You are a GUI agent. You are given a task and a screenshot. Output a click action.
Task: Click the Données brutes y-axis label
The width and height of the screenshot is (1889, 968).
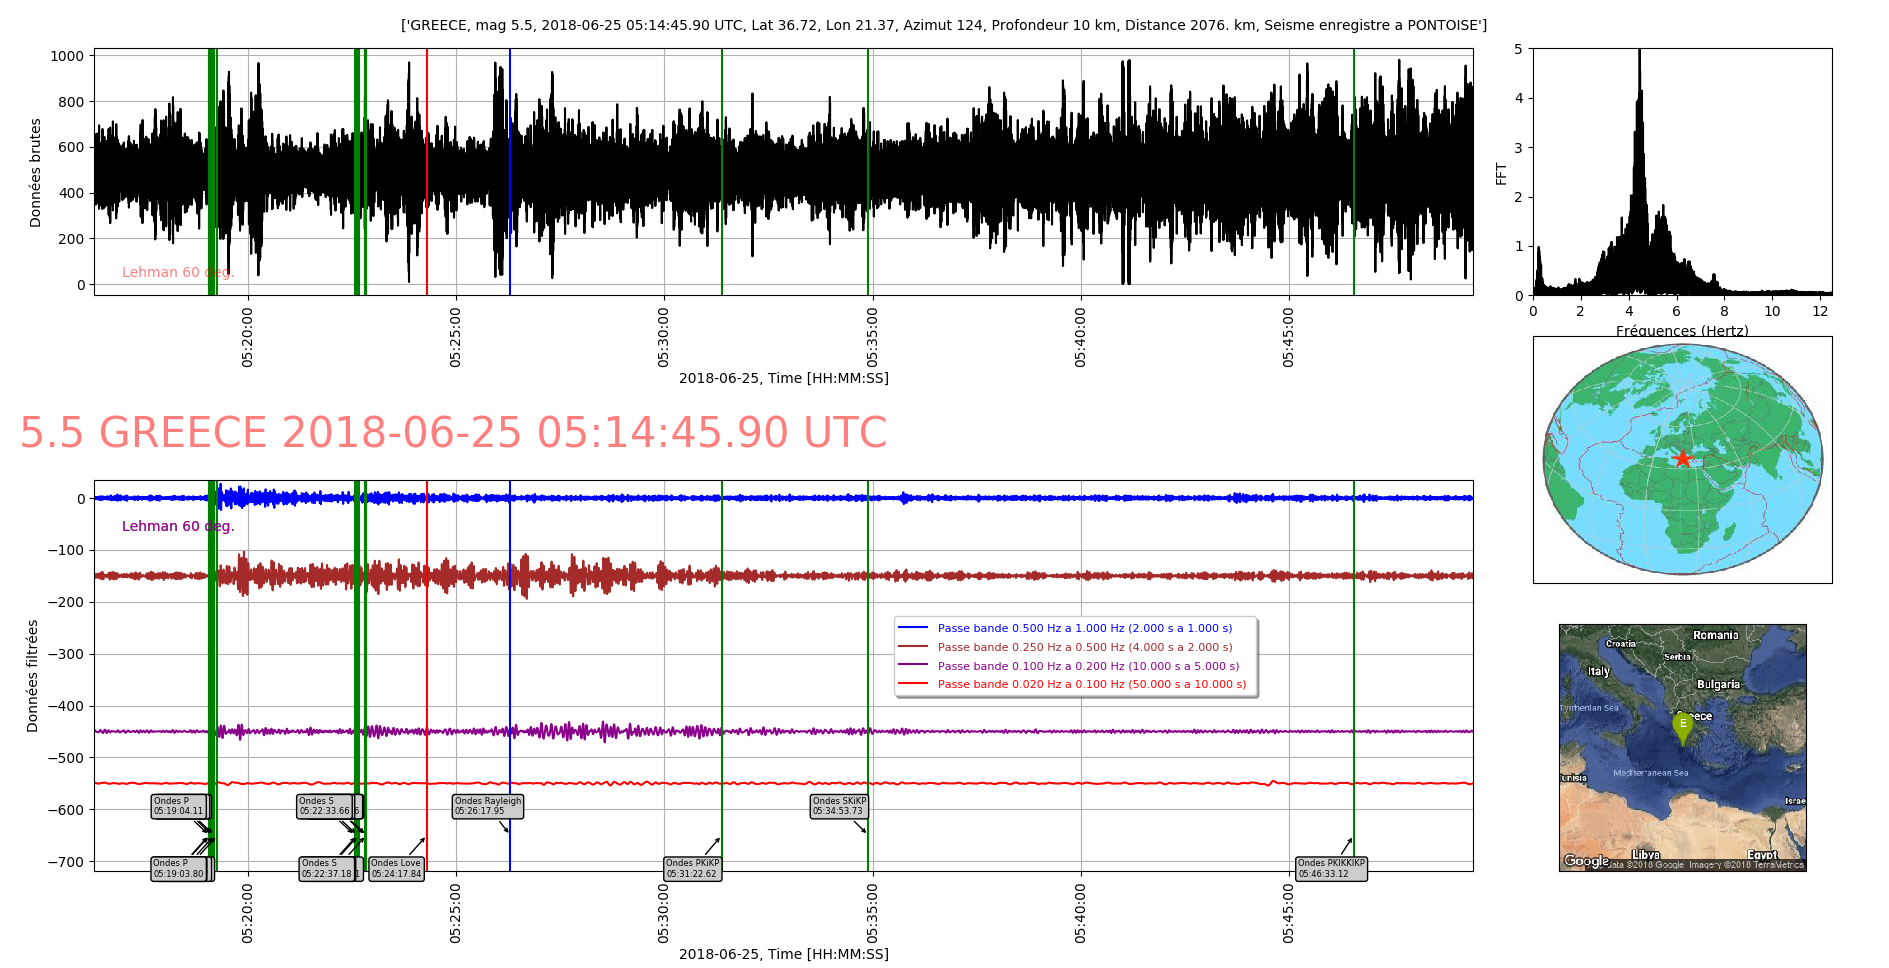36,172
